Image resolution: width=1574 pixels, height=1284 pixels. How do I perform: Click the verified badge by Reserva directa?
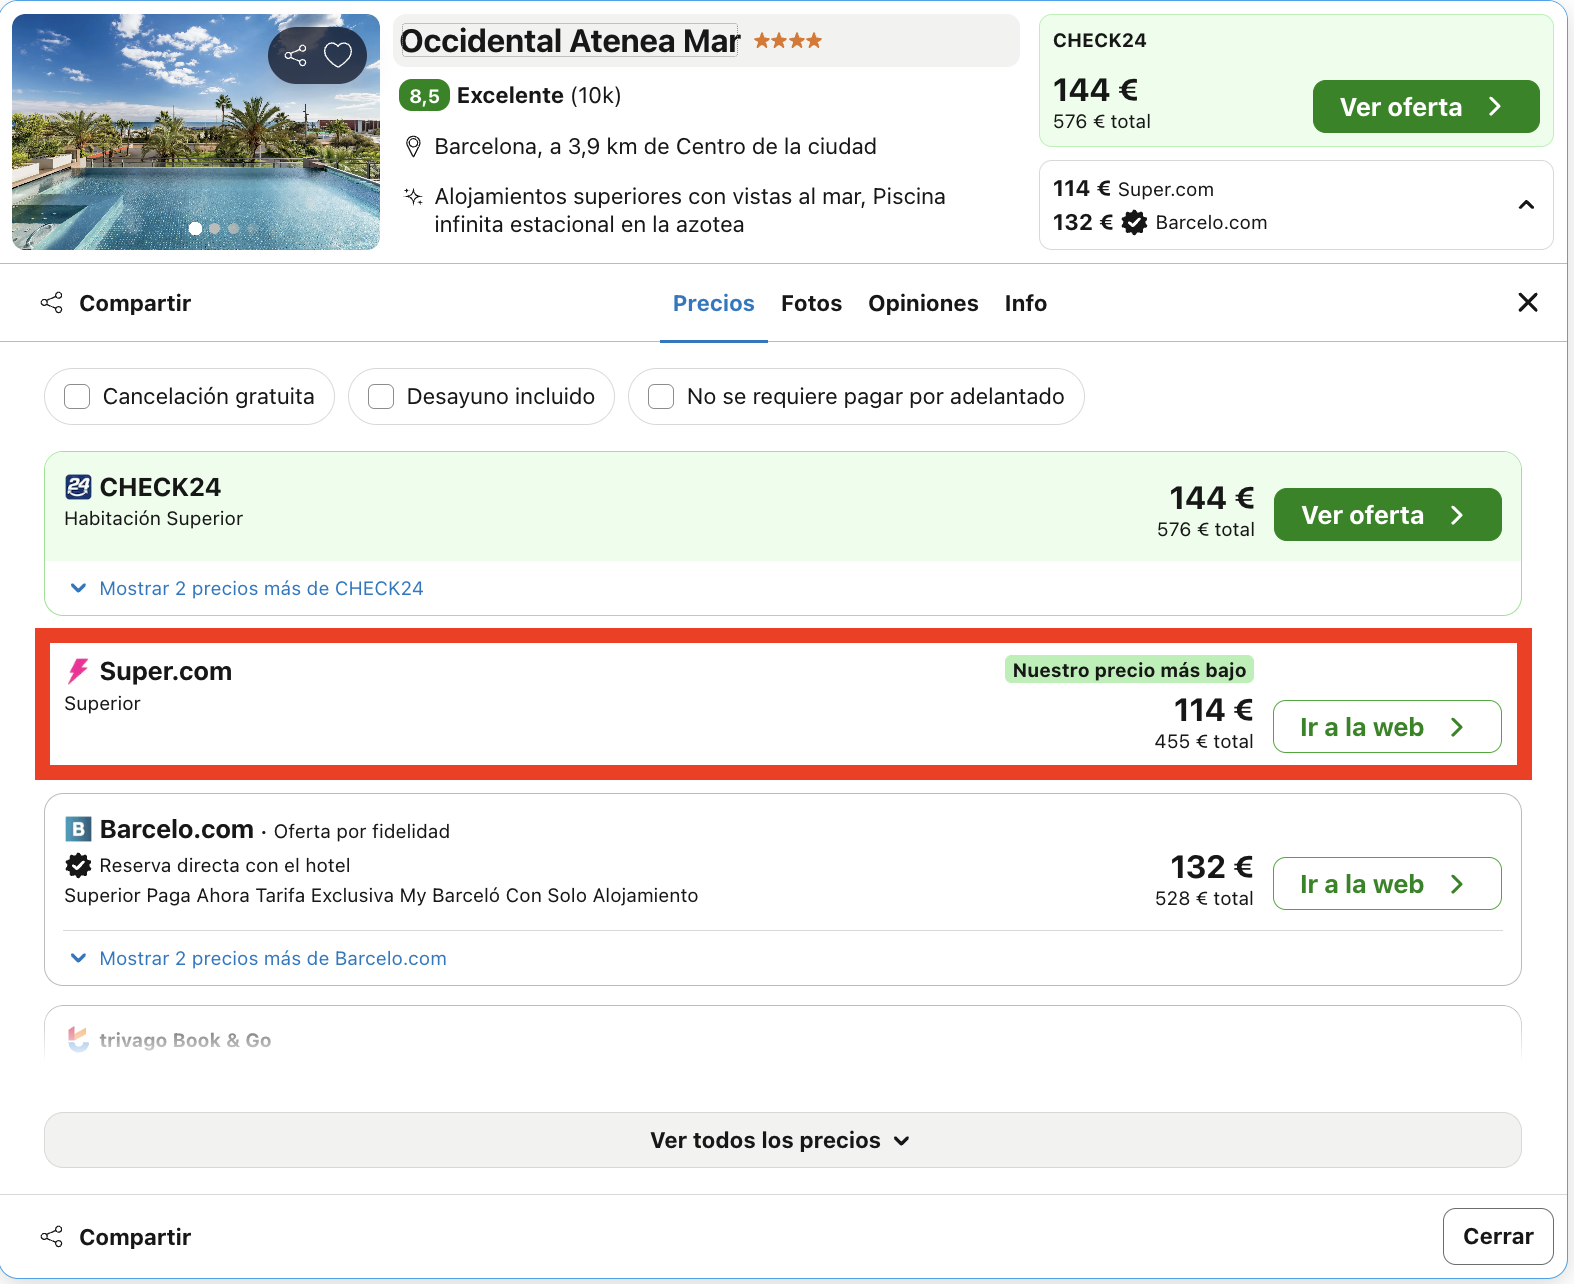coord(78,865)
